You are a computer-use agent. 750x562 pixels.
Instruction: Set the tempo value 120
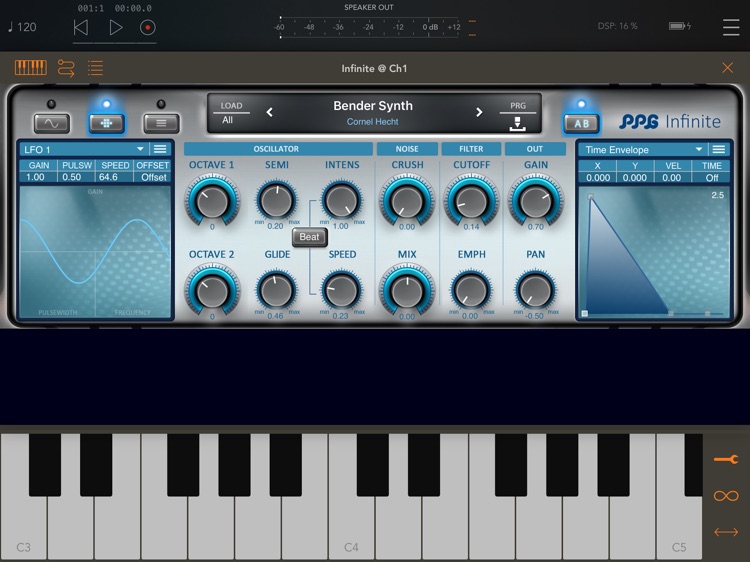pyautogui.click(x=22, y=27)
